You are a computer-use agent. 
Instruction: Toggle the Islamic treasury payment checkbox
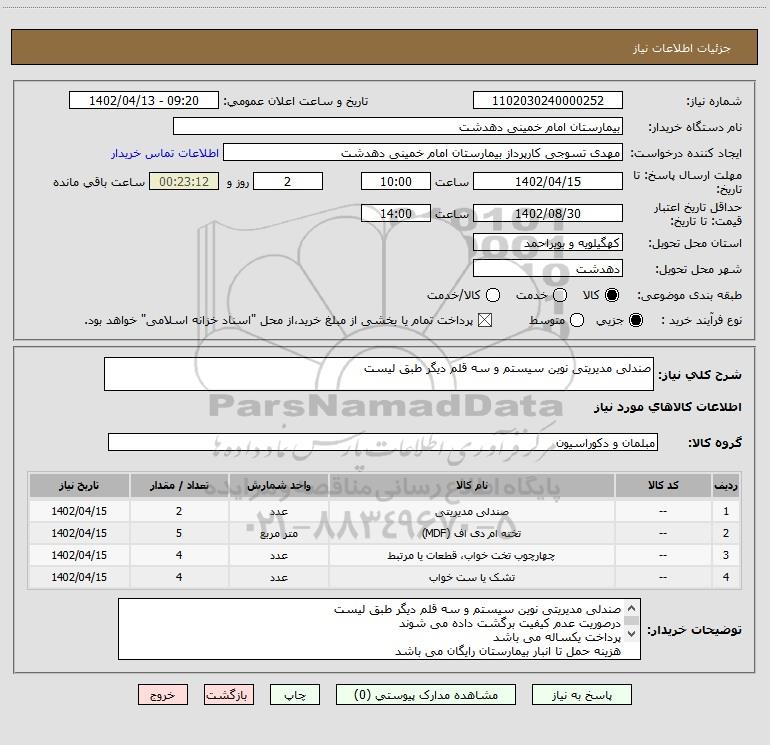click(485, 320)
